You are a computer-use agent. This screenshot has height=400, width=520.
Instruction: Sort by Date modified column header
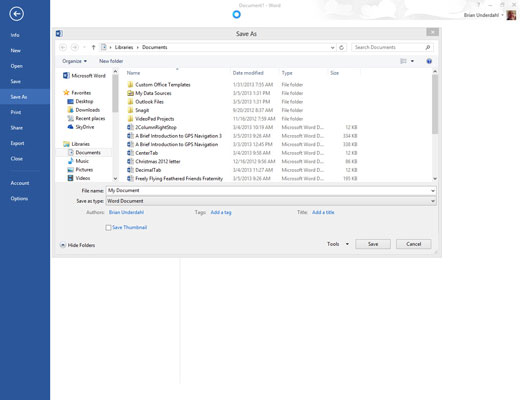click(x=248, y=73)
